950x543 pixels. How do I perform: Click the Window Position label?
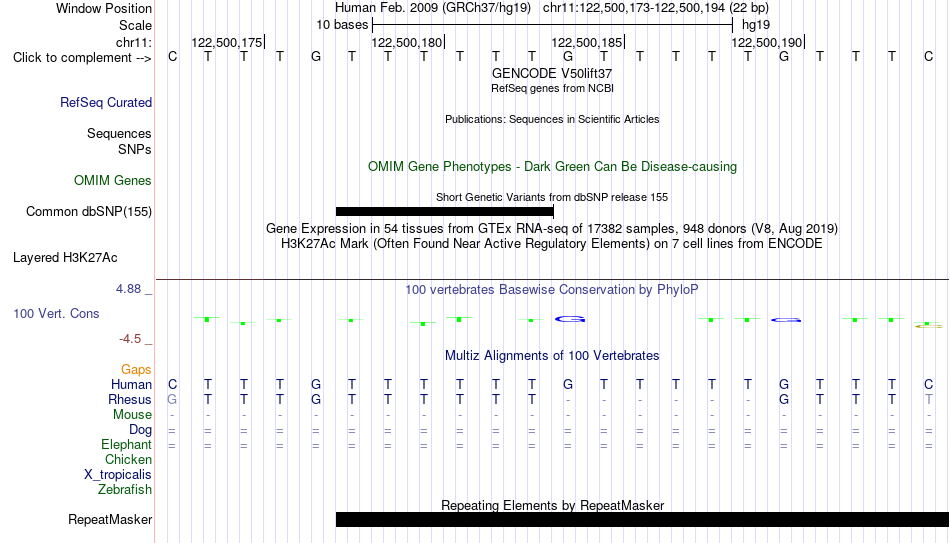point(104,8)
